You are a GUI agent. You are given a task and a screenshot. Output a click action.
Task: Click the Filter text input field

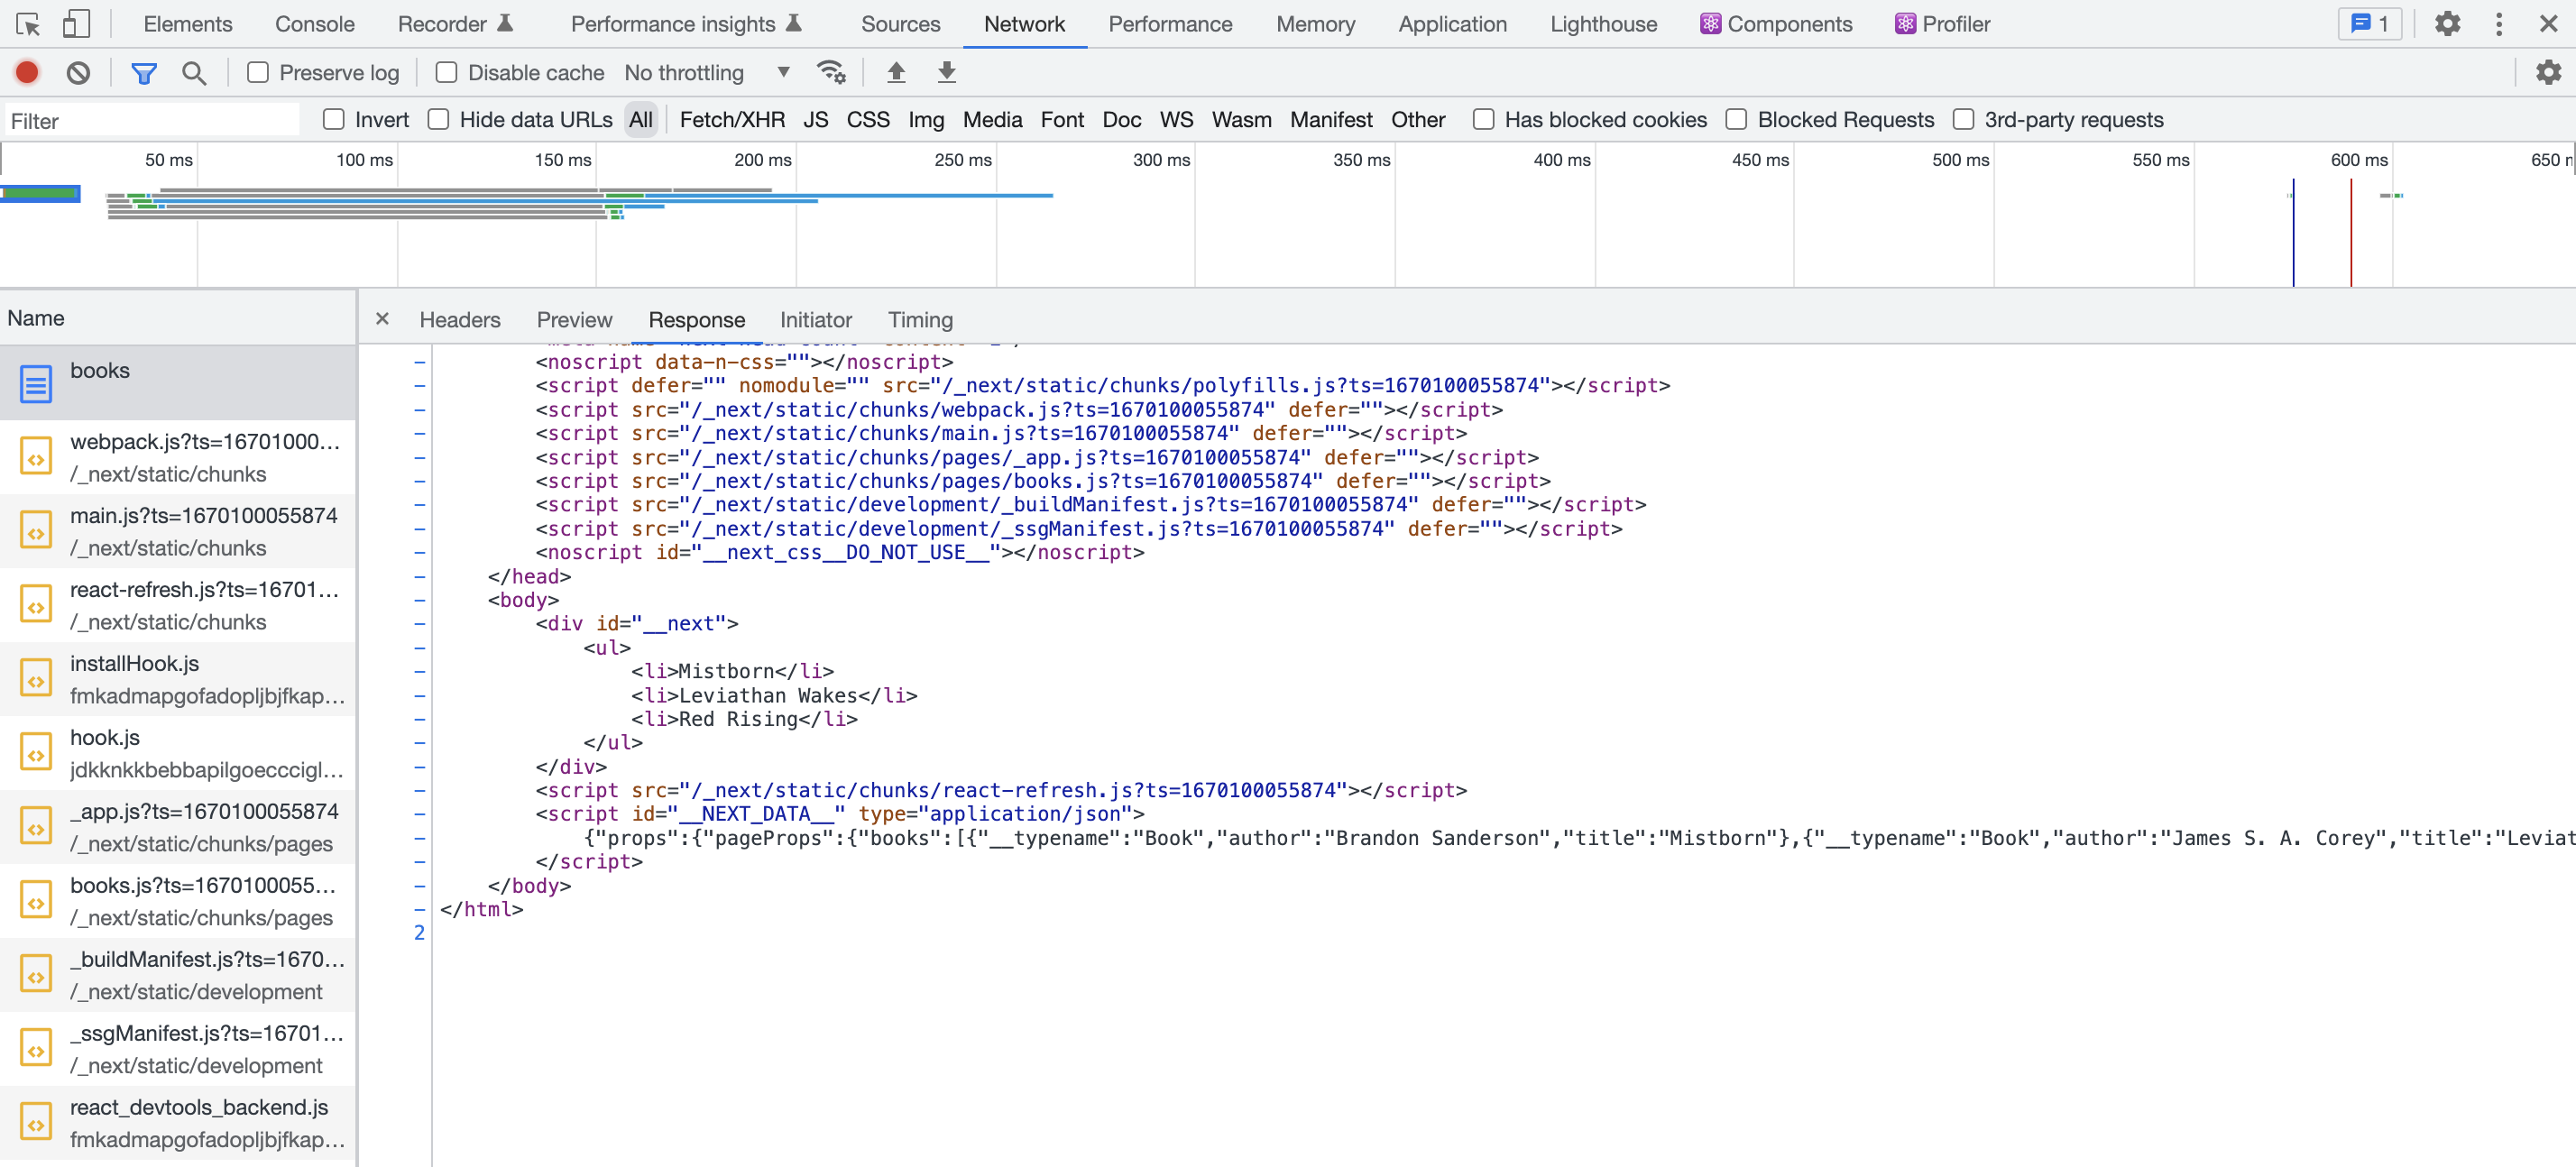(150, 121)
